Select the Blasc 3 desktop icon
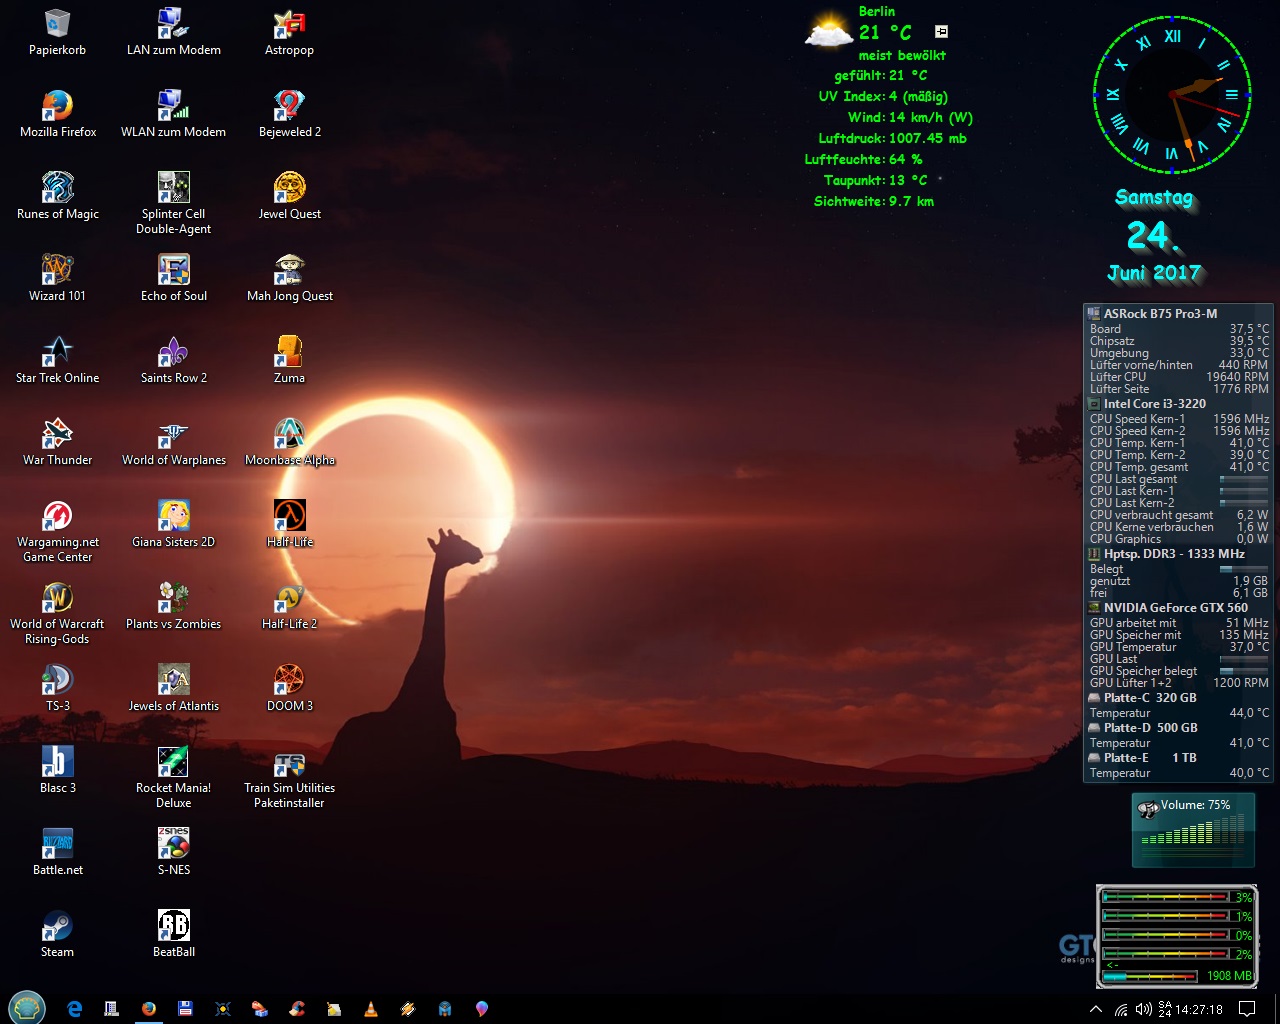Screen dimensions: 1280x1024 (58, 770)
